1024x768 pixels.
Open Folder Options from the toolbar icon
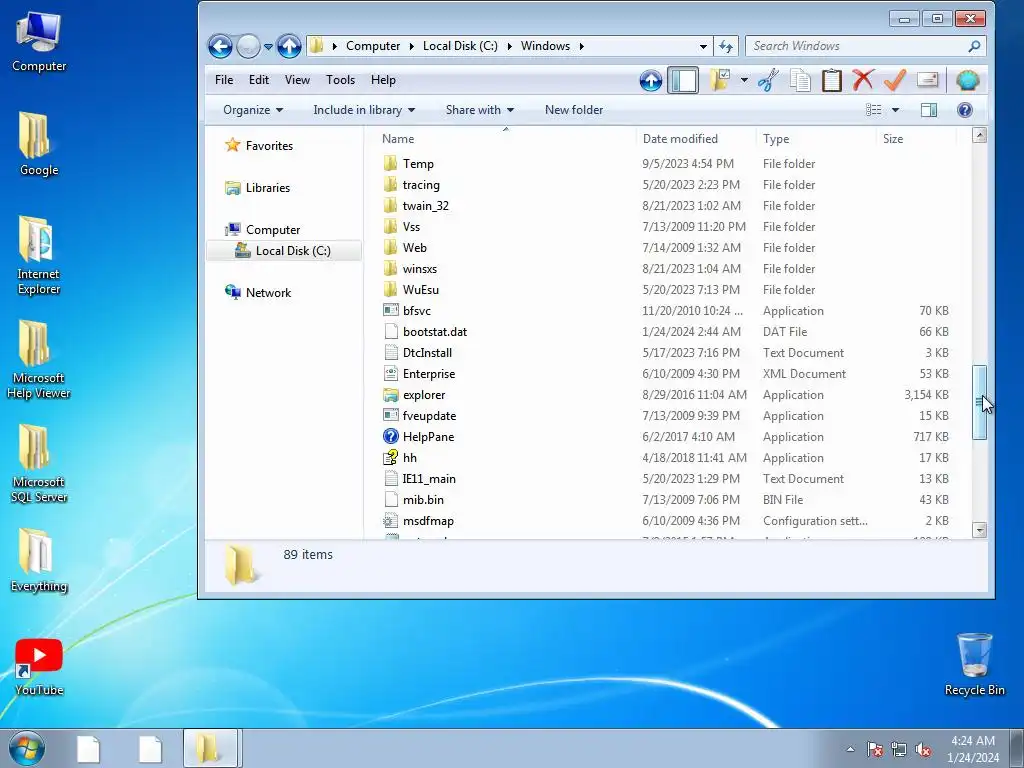tap(720, 80)
